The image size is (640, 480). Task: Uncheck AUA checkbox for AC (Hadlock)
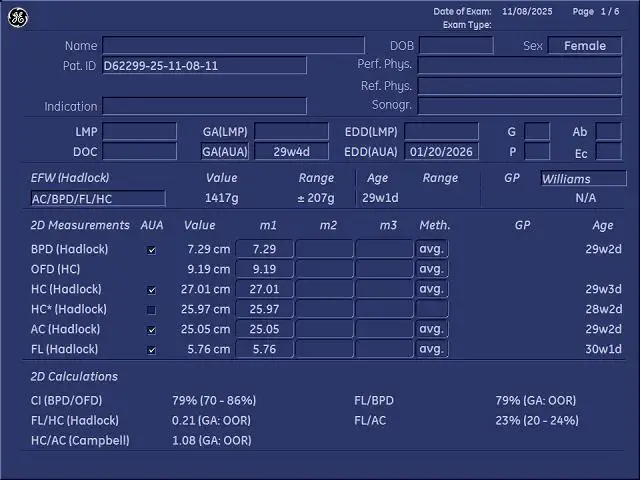(x=151, y=330)
